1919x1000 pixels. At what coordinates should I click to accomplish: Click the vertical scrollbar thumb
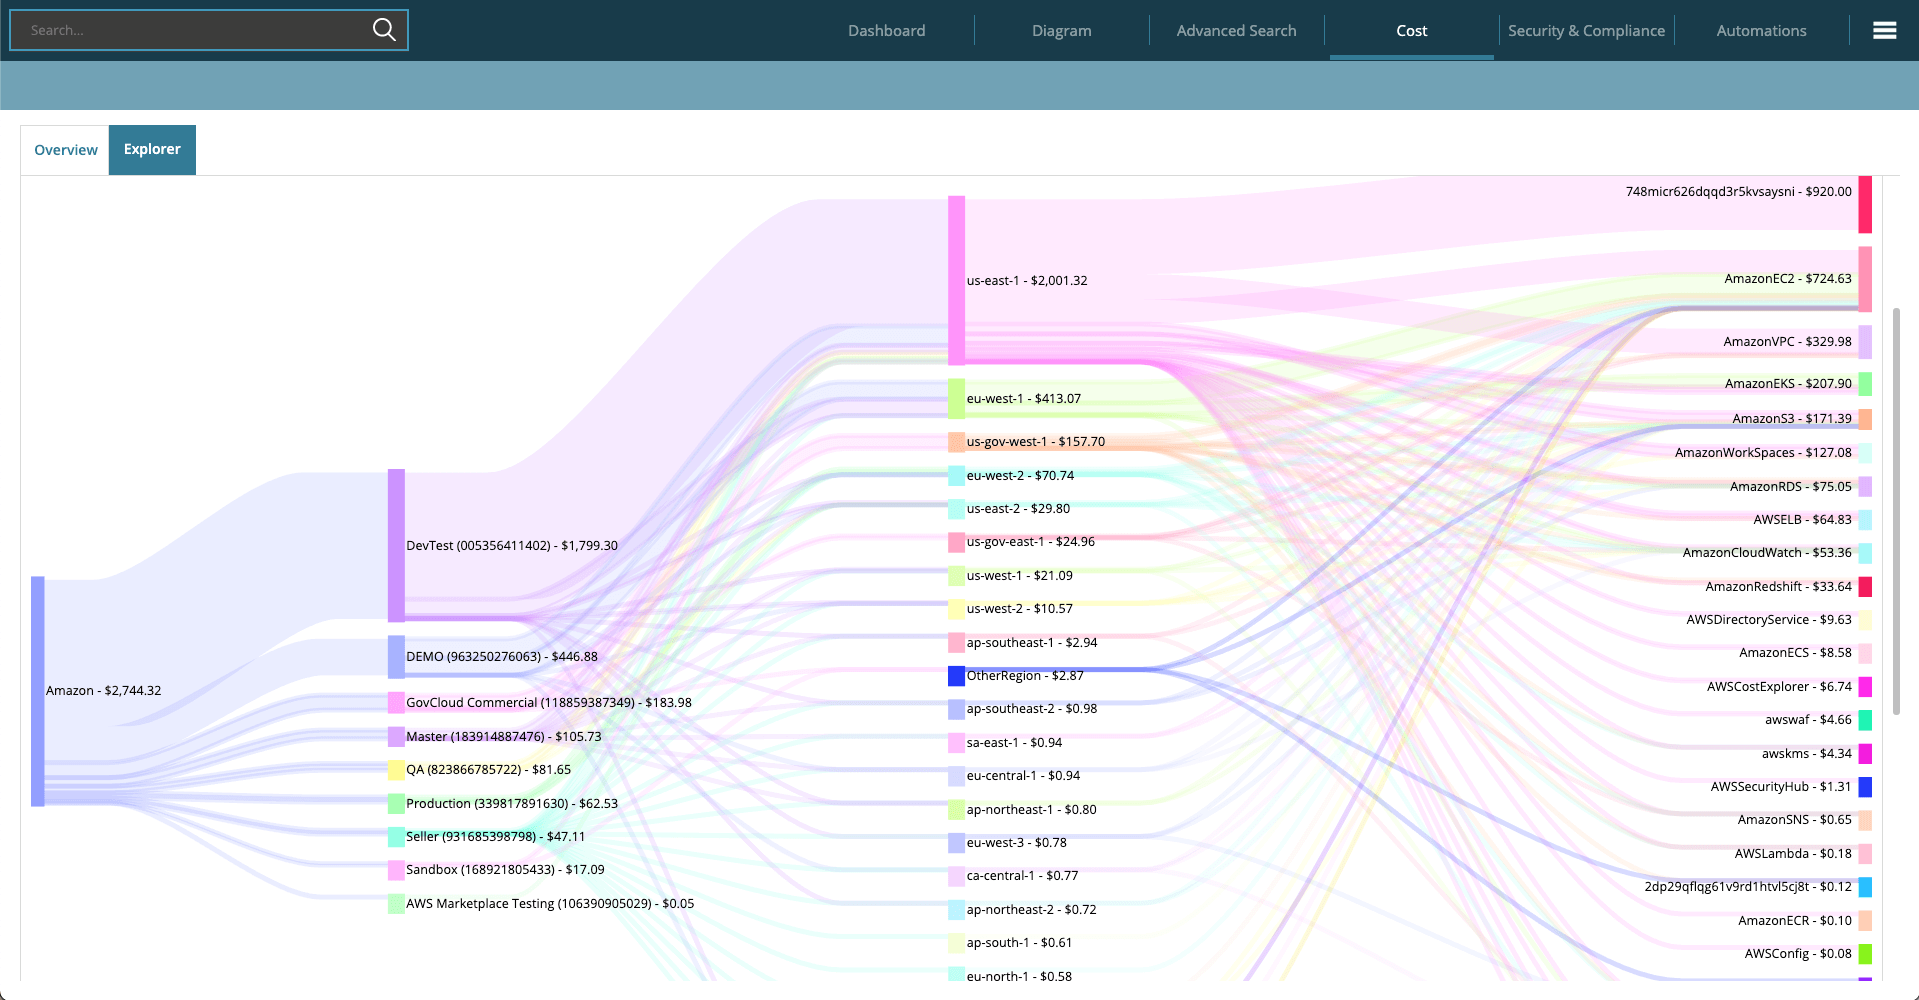coord(1895,510)
